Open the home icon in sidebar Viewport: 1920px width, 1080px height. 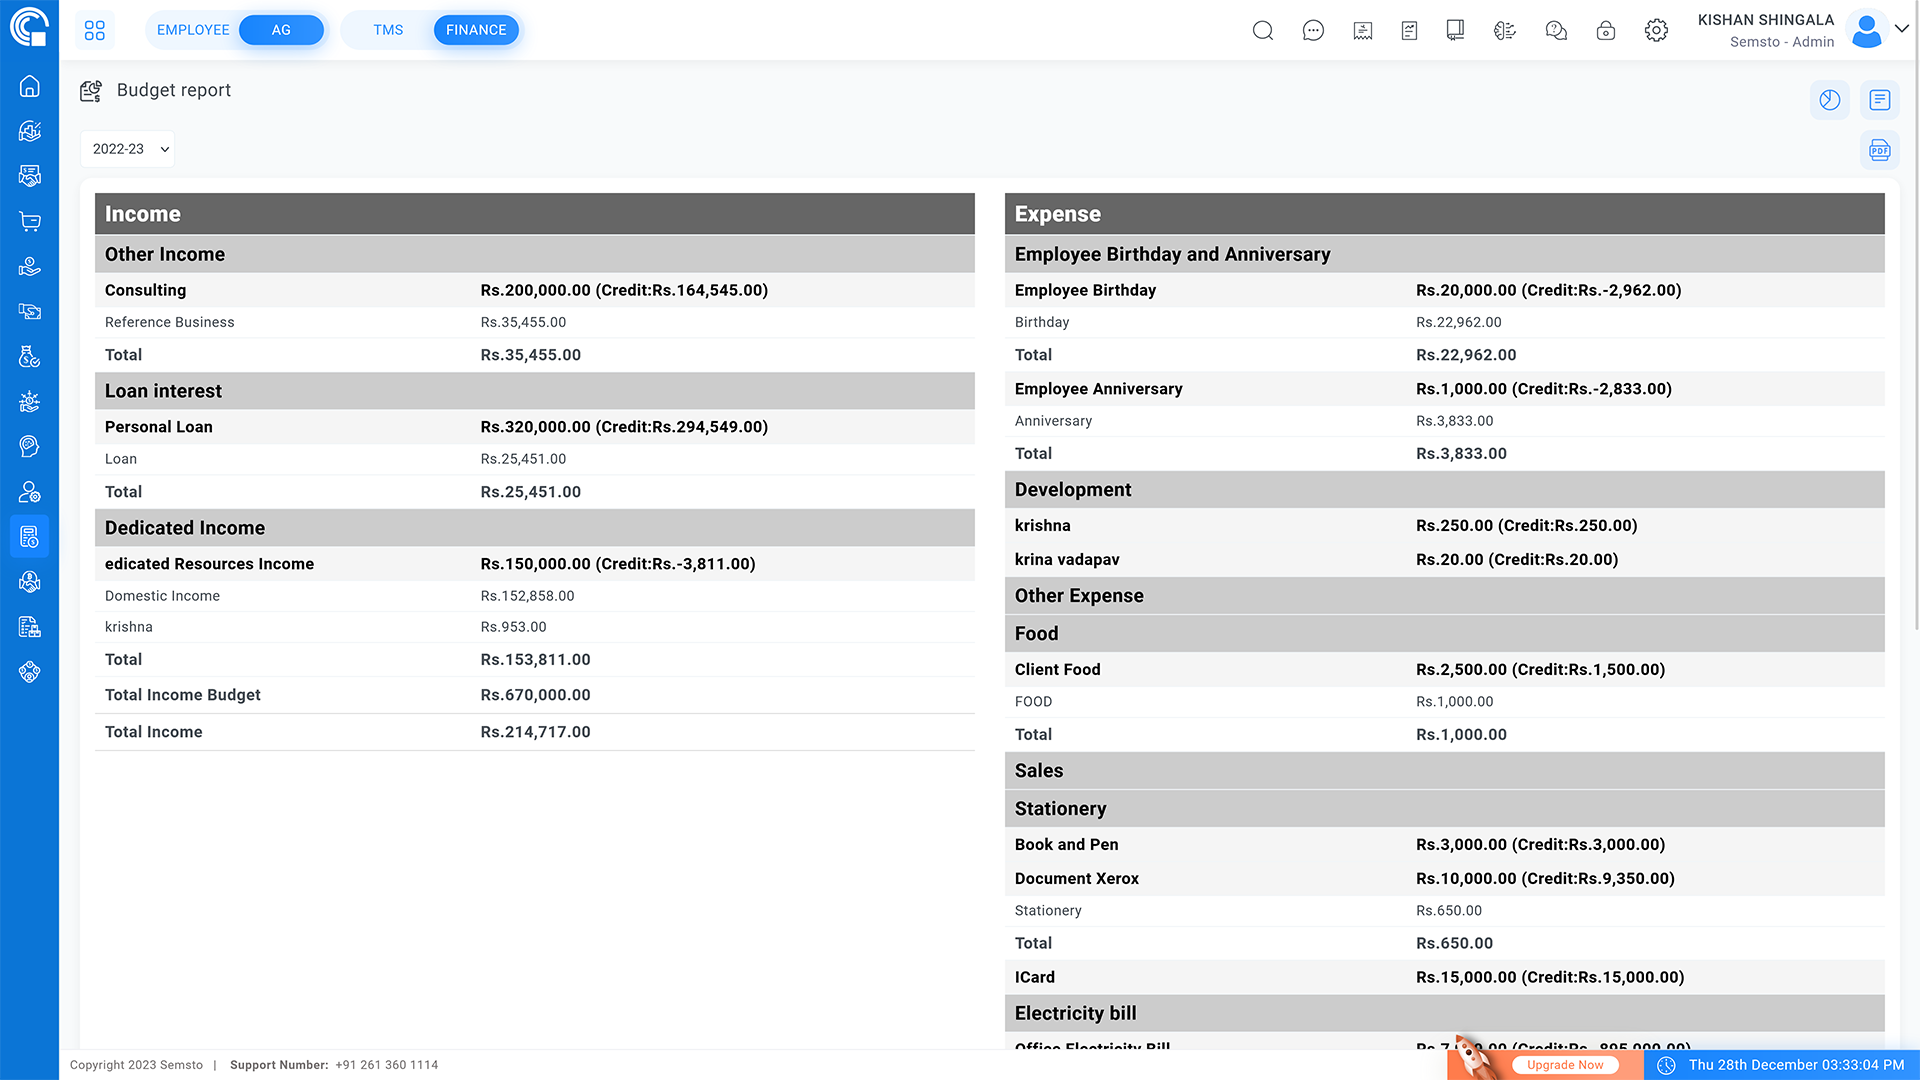click(x=30, y=86)
